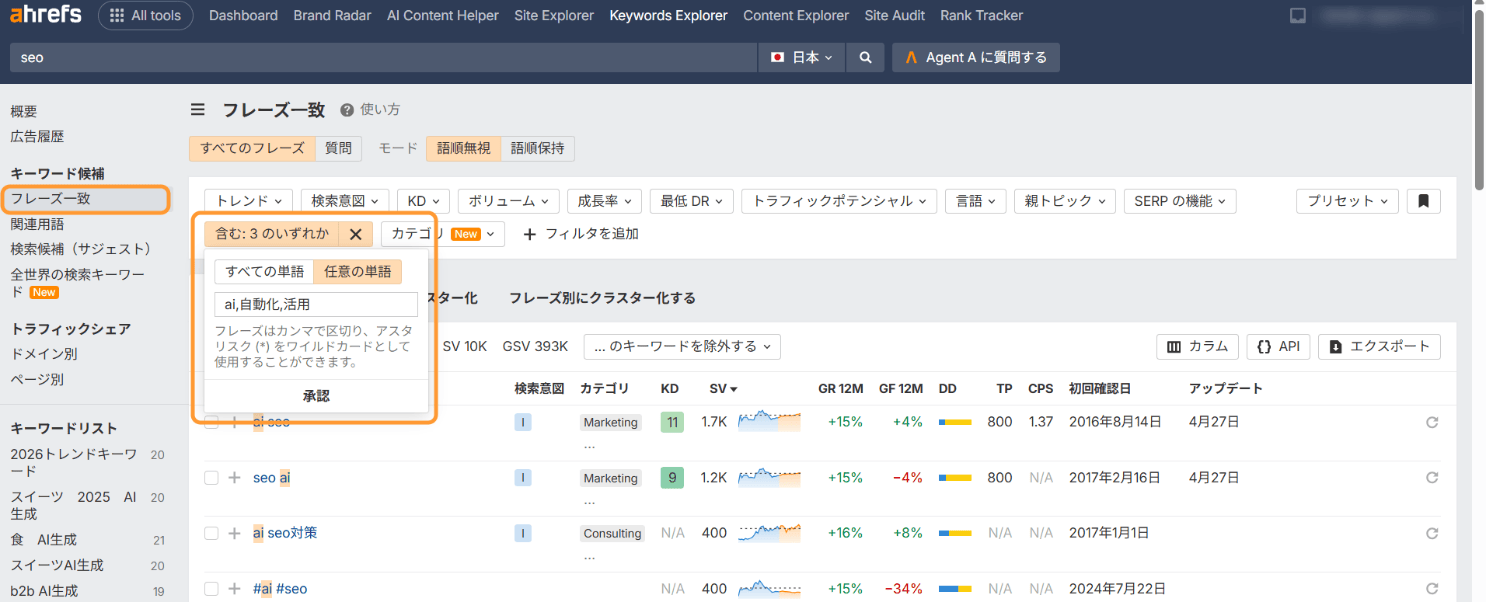Open the トラフィックポテンシャル dropdown

pyautogui.click(x=840, y=201)
